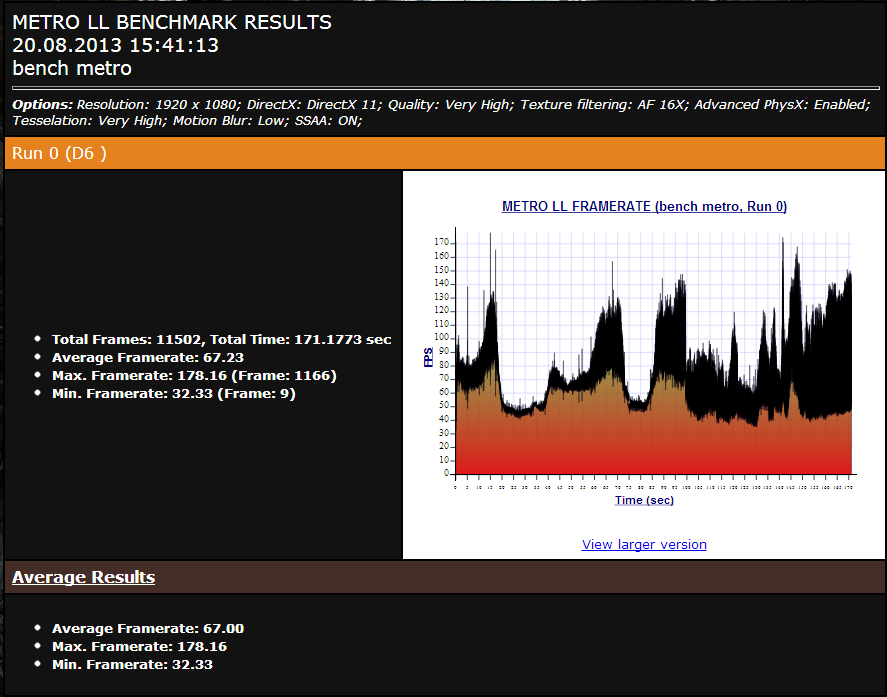Click 'Max. Framerate: 178.16' under Average Results
The image size is (887, 697).
coord(139,647)
